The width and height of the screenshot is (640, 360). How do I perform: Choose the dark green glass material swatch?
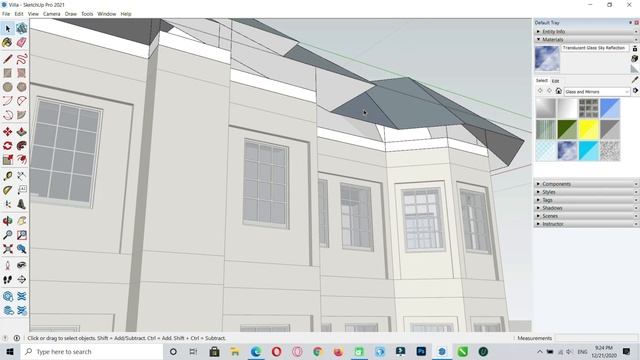tap(567, 129)
